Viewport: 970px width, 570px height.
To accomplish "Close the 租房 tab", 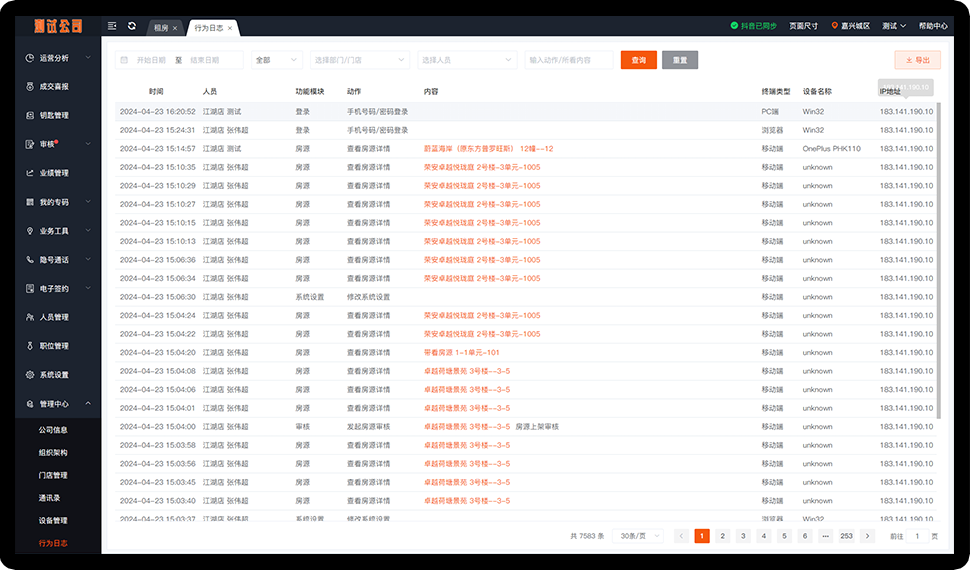I will click(x=175, y=28).
